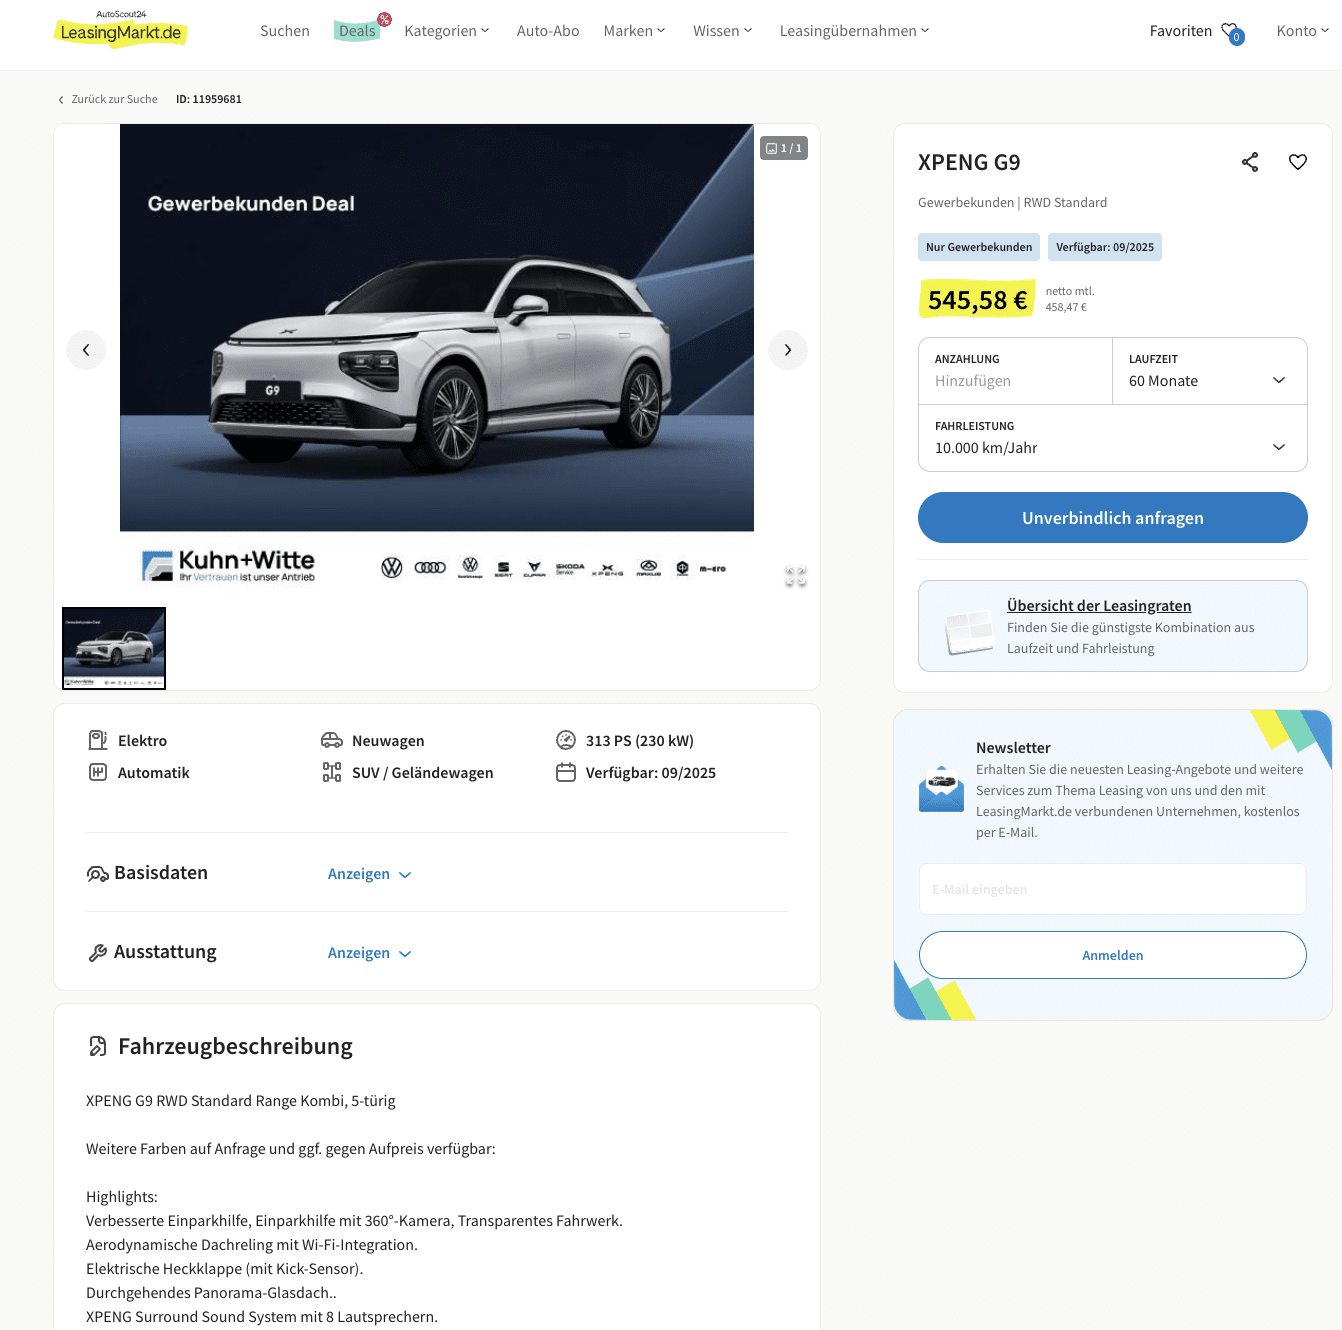Open Favoriten heart icon in header

[x=1232, y=32]
